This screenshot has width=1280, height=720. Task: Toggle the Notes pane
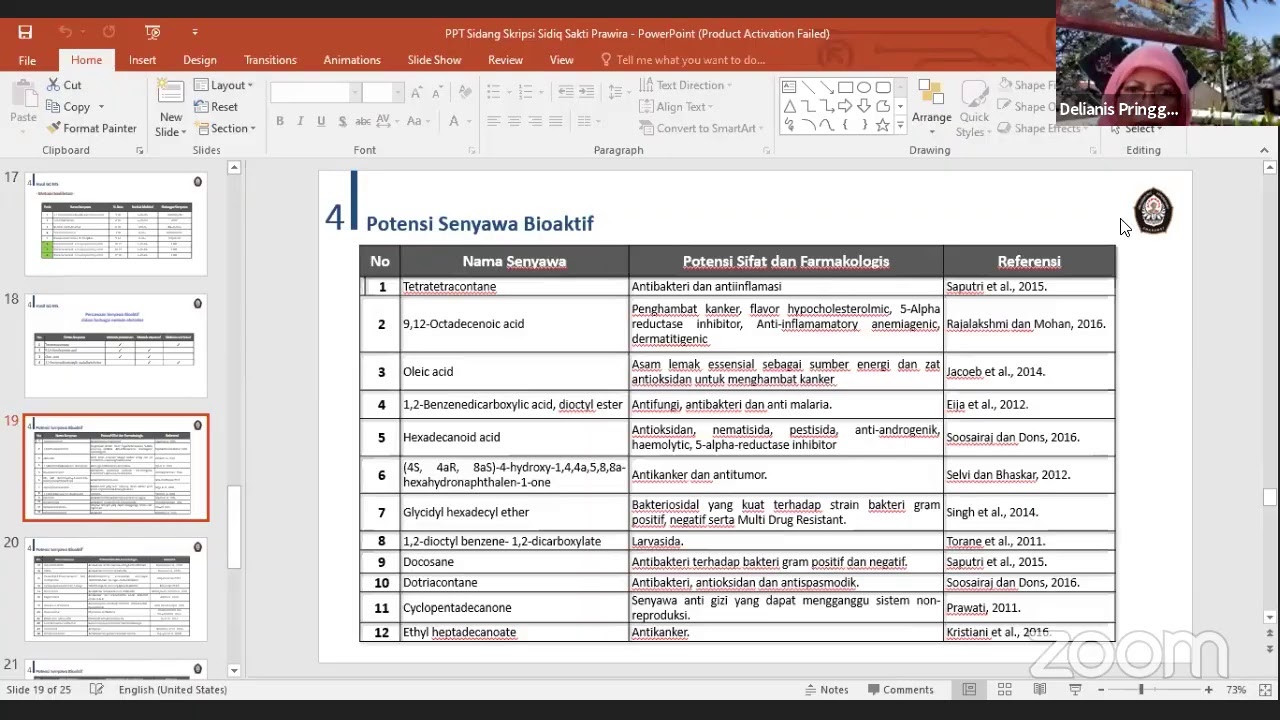coord(827,690)
